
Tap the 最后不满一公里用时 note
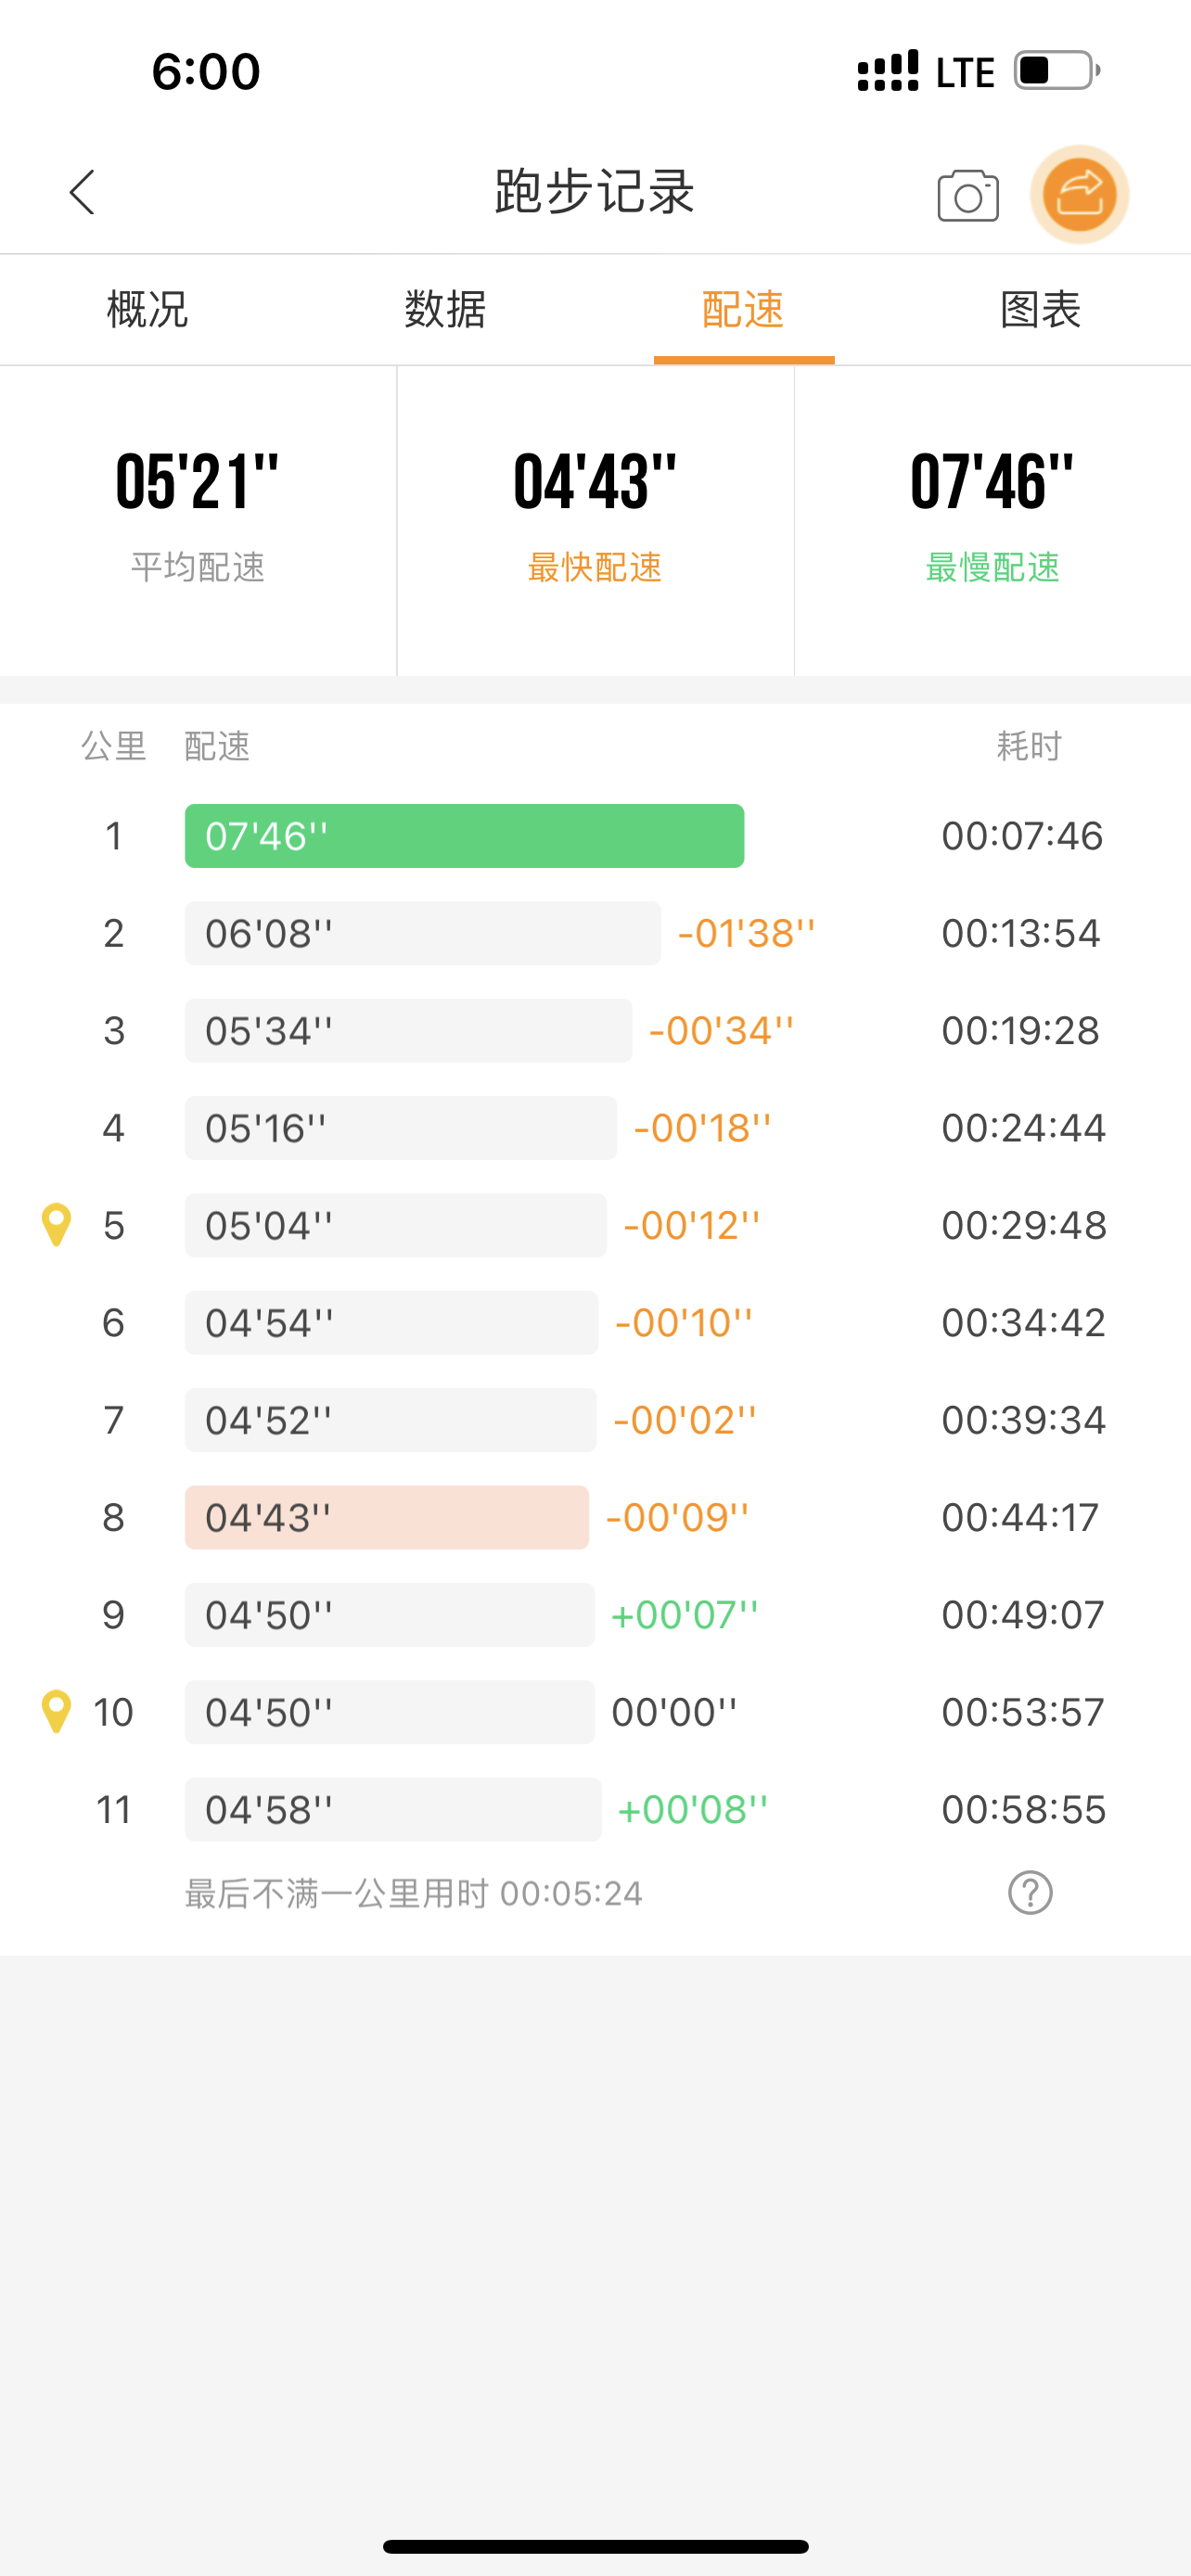(413, 1893)
